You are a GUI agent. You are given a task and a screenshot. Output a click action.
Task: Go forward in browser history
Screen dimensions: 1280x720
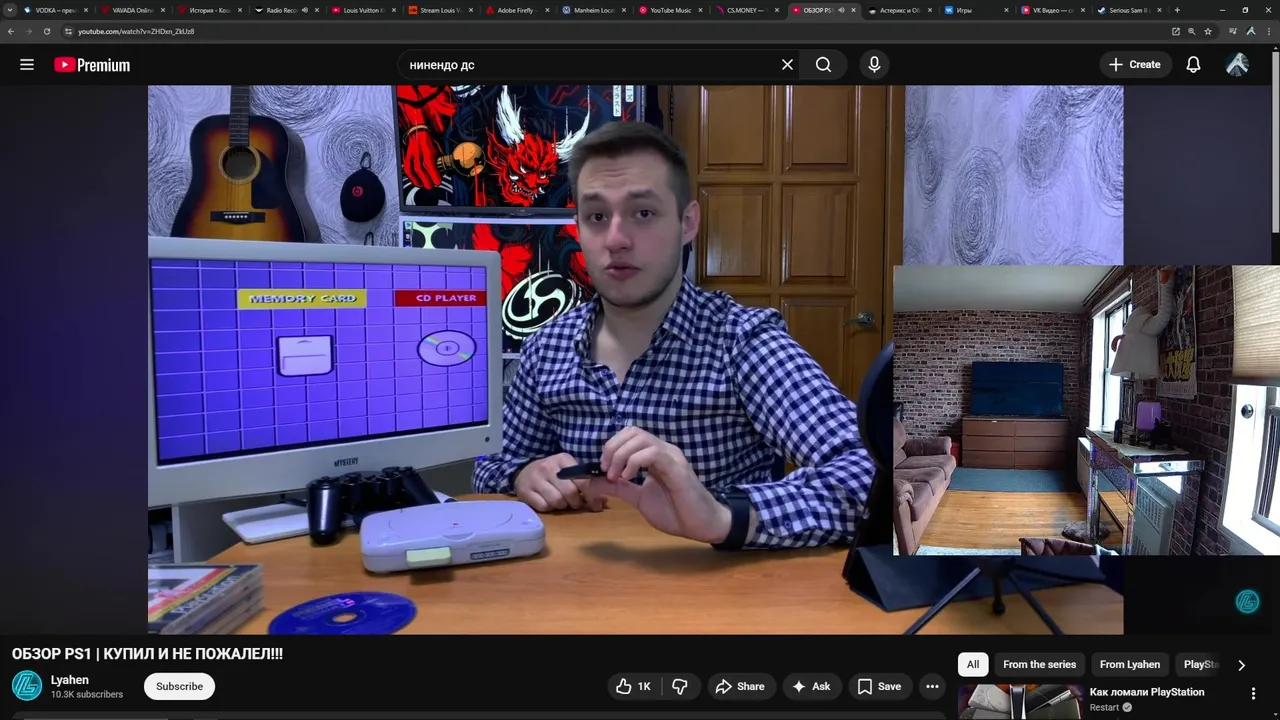pos(29,31)
